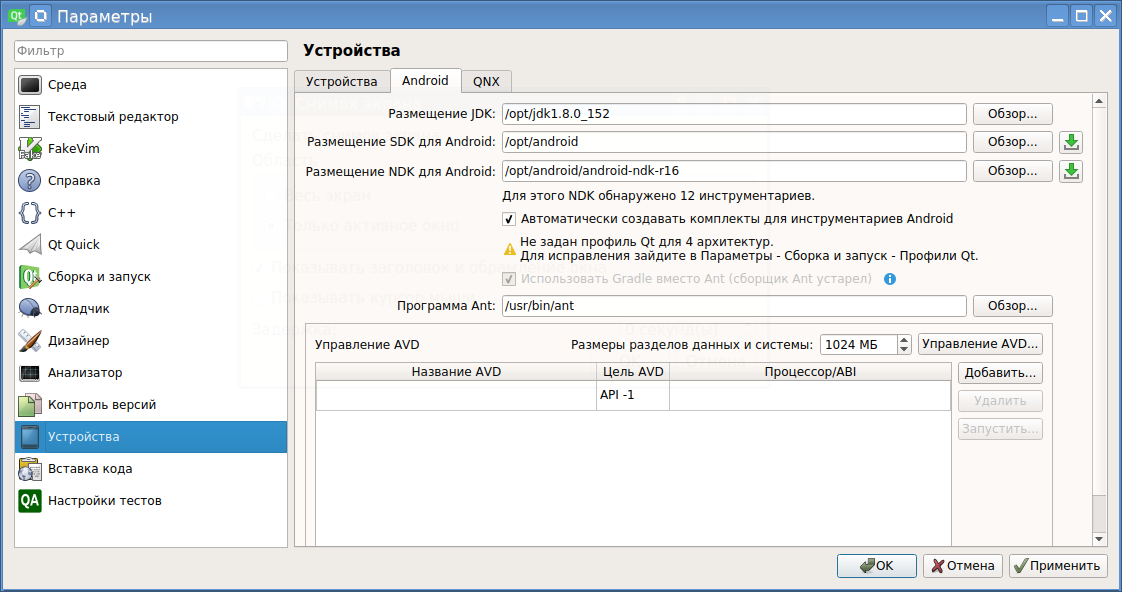Edit the Android SDK path field
The image size is (1122, 592).
click(x=734, y=142)
